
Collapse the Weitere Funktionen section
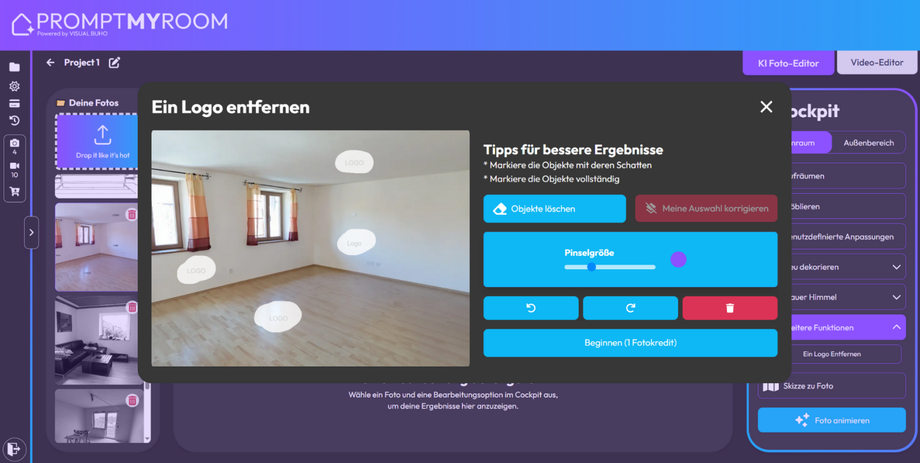(x=897, y=327)
